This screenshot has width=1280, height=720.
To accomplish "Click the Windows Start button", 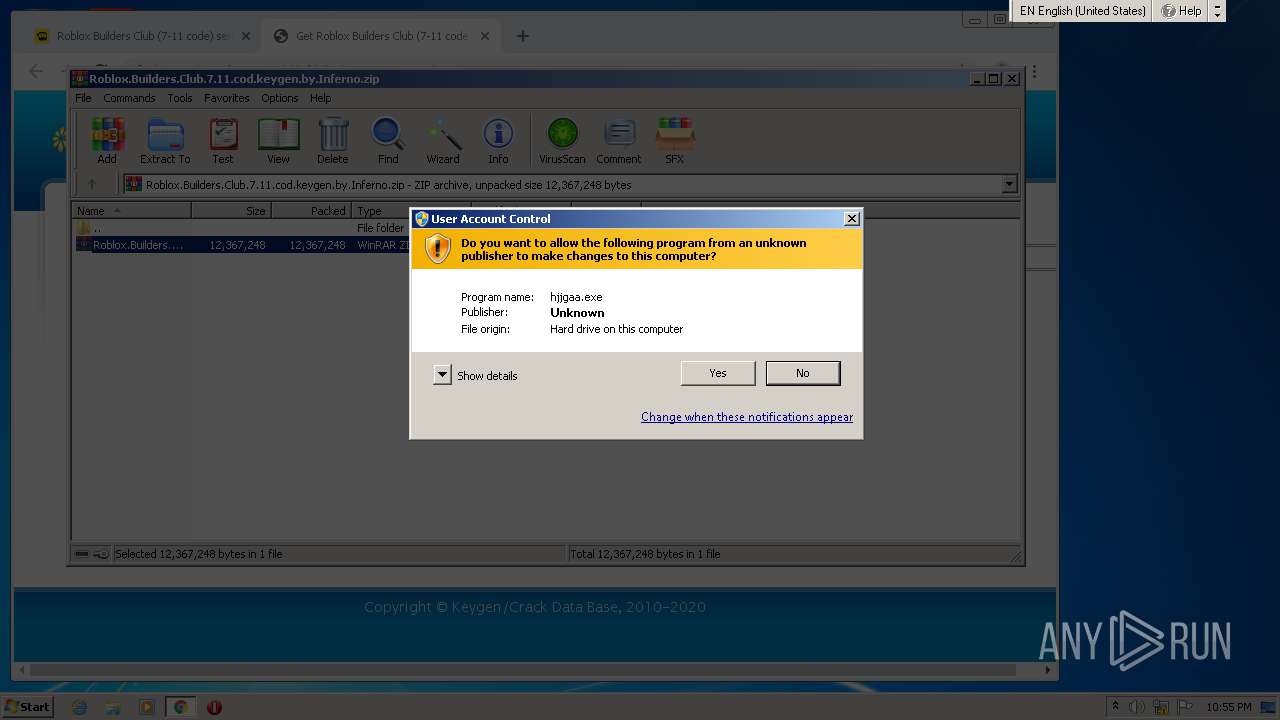I will [28, 707].
